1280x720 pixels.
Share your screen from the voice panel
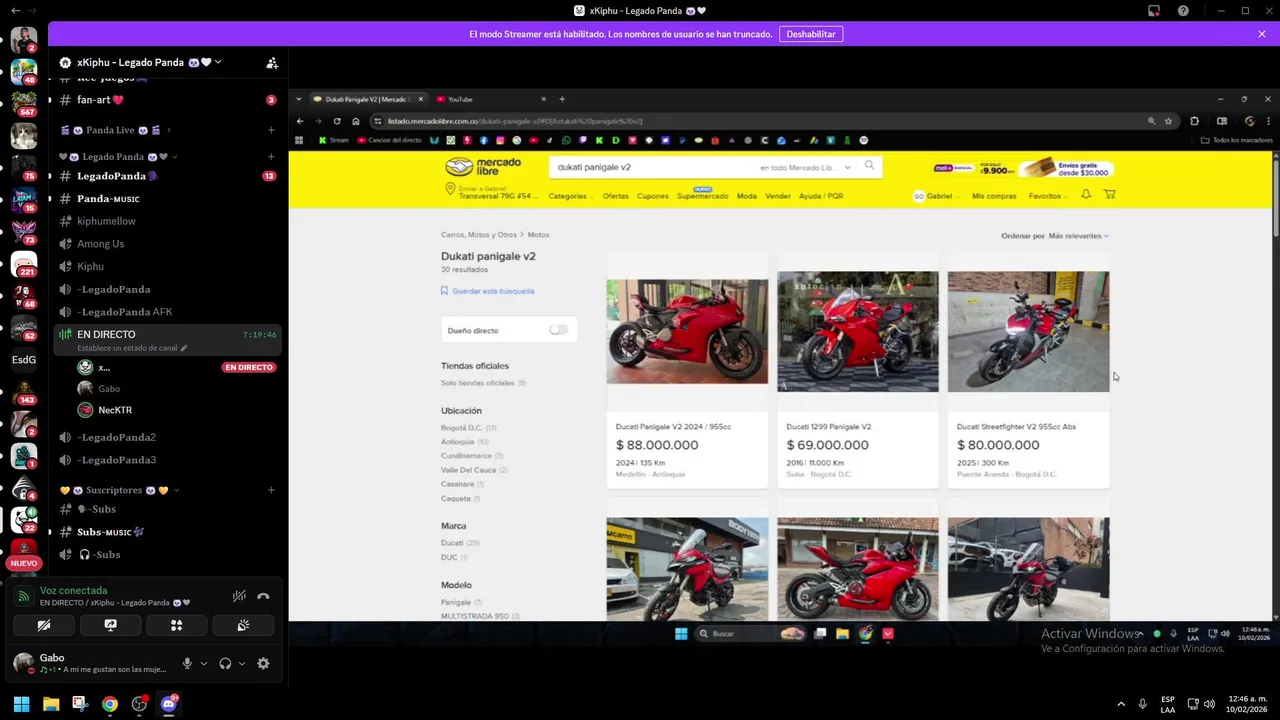(x=110, y=625)
